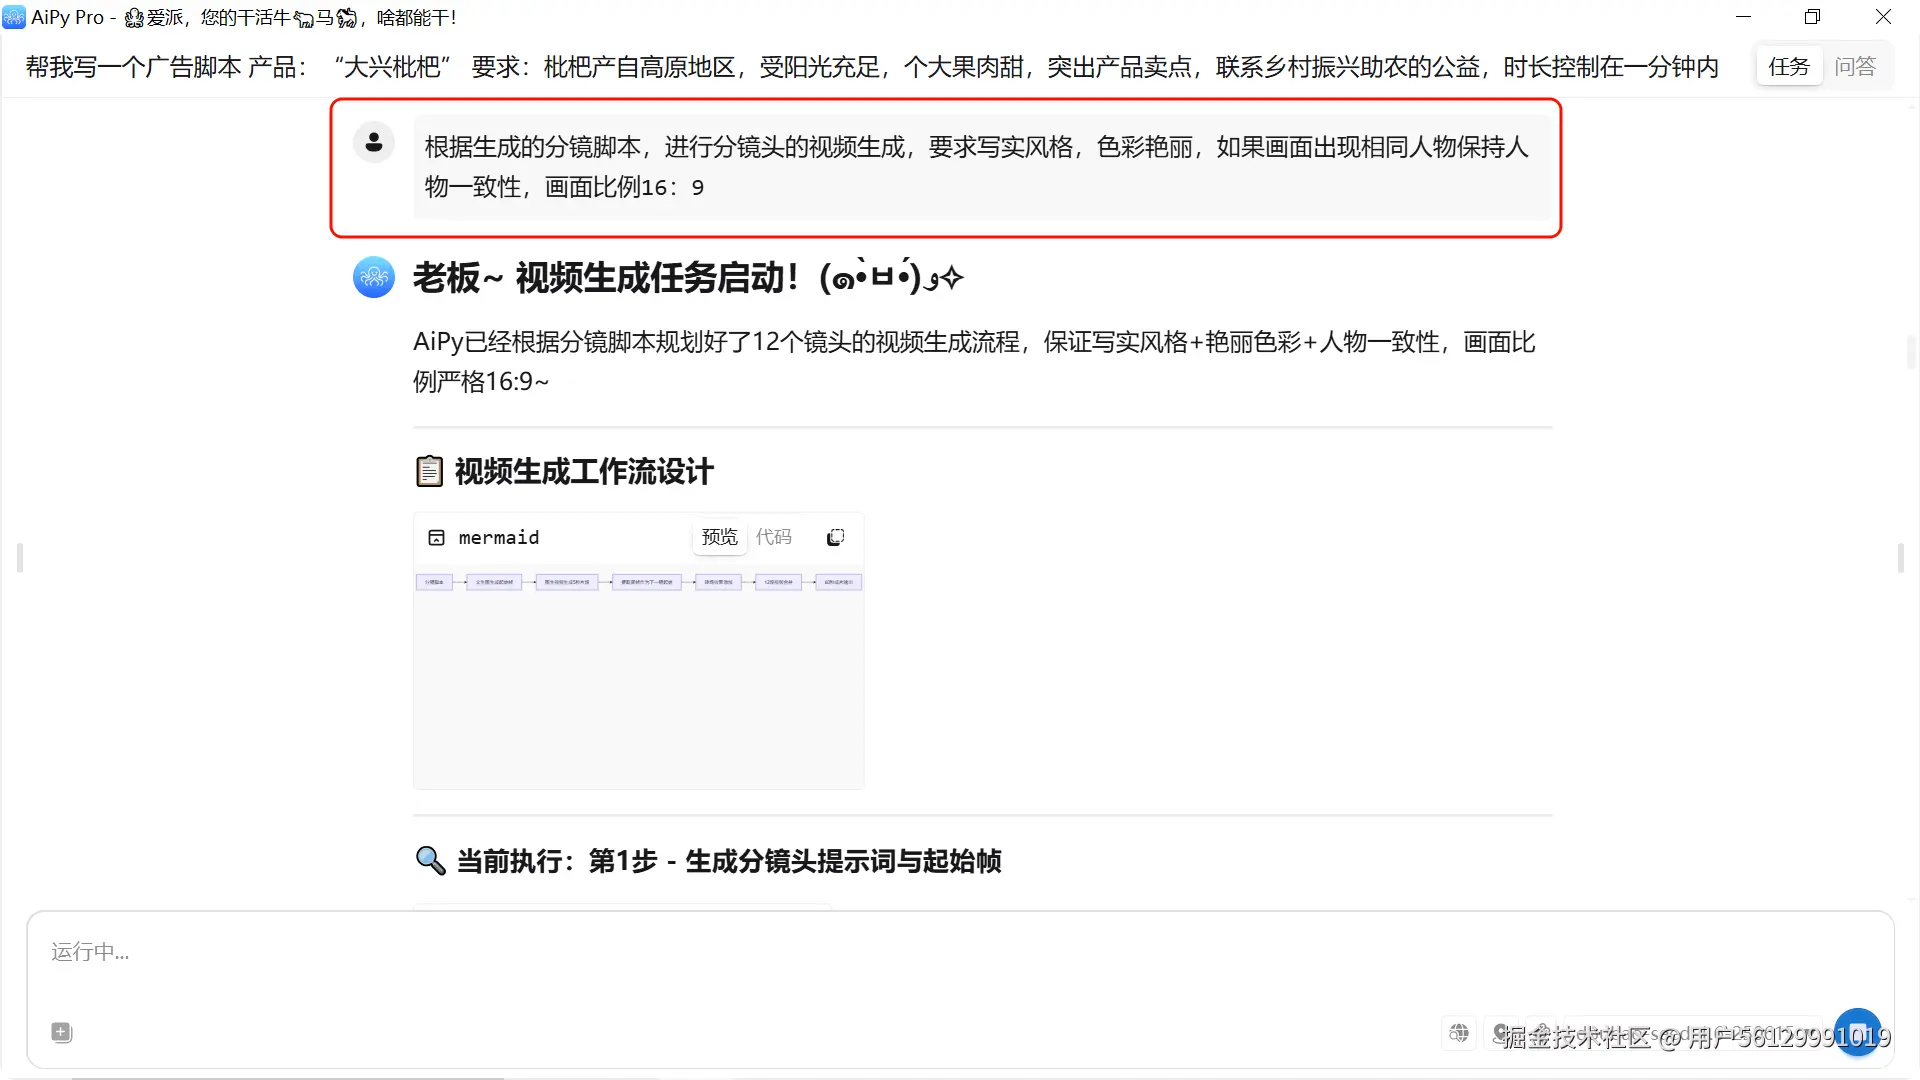
Task: Switch to 问答 mode
Action: coord(1855,67)
